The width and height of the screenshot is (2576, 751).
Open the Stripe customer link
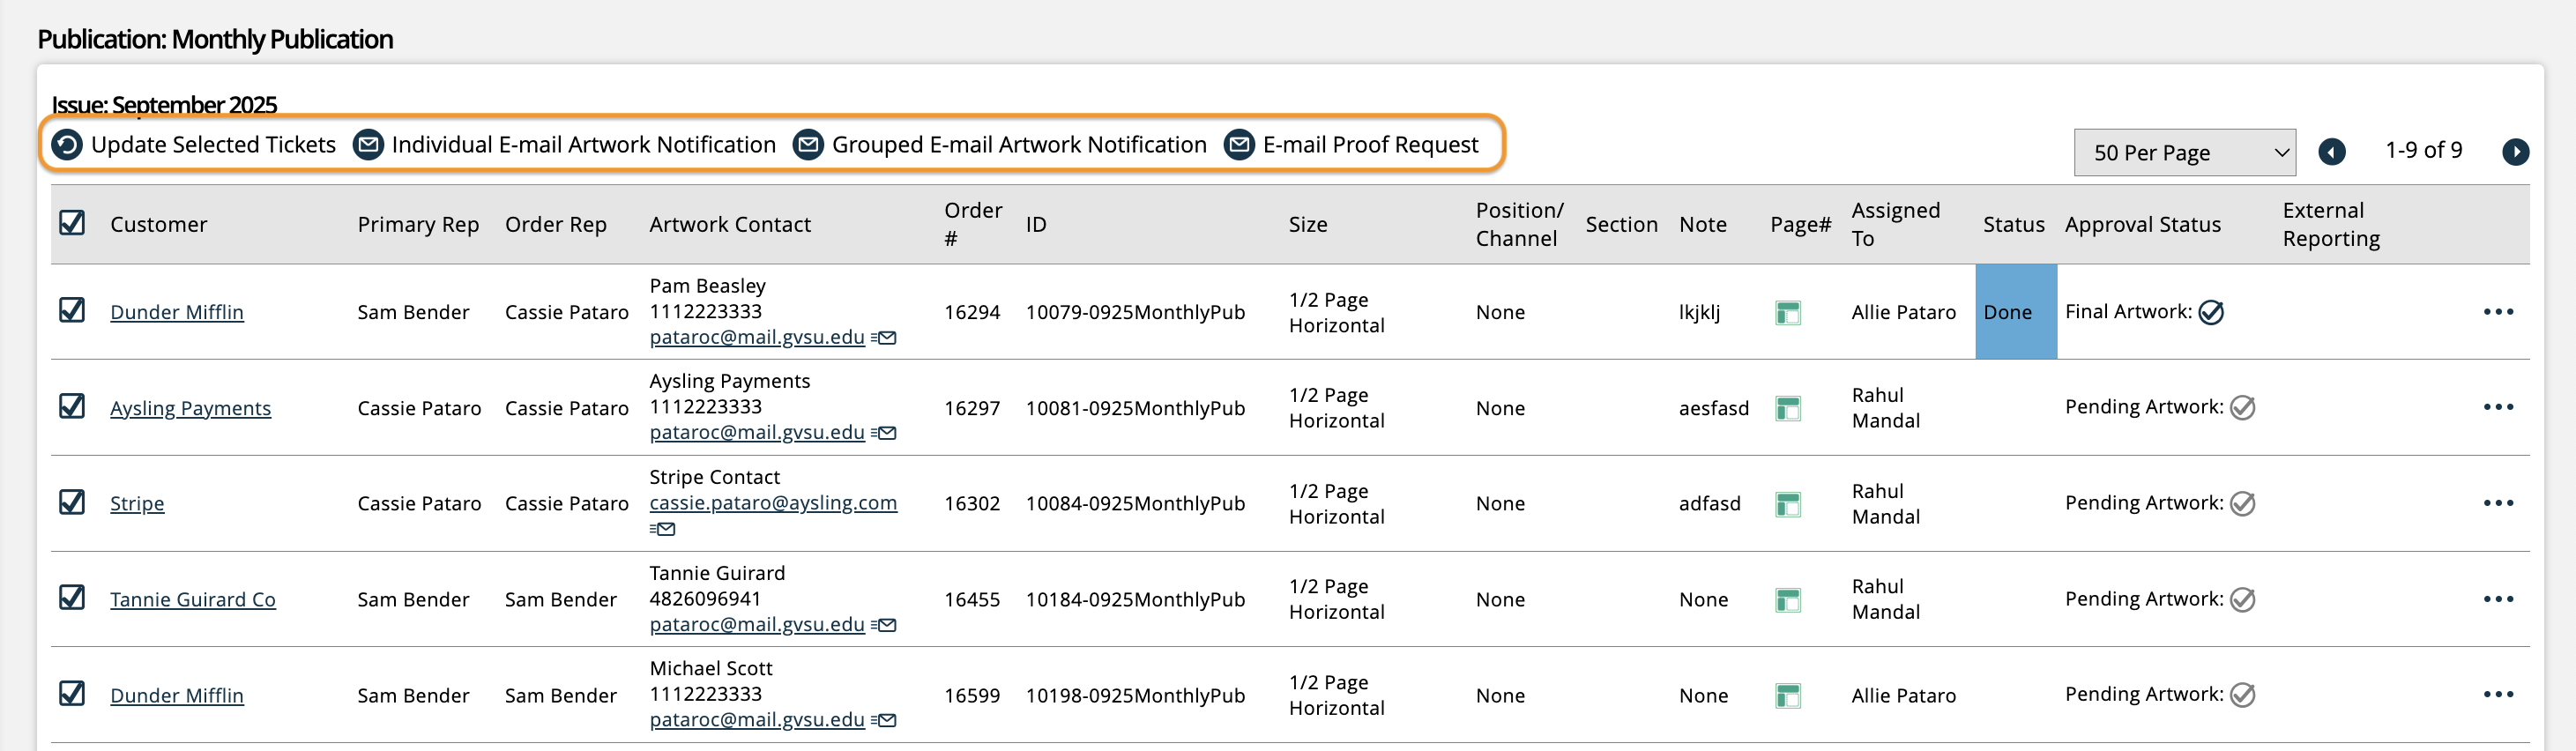tap(137, 504)
